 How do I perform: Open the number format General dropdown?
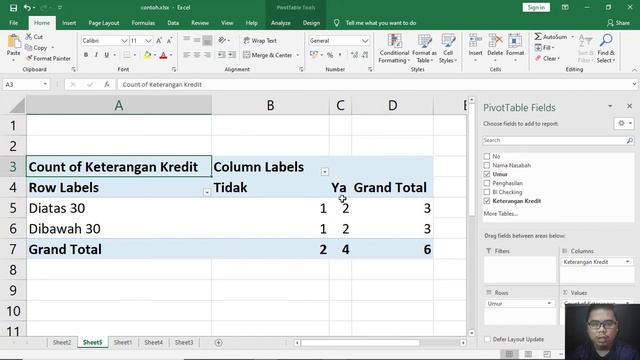(x=365, y=41)
